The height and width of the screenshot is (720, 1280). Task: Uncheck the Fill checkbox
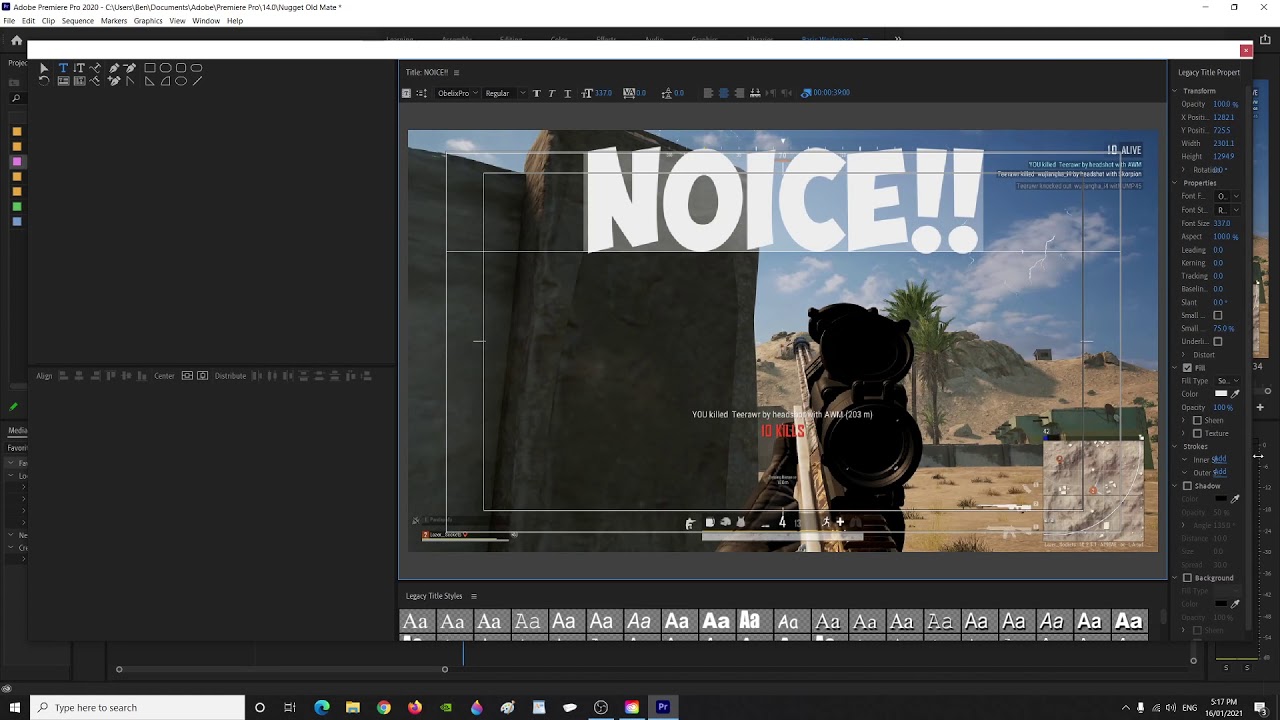1187,367
